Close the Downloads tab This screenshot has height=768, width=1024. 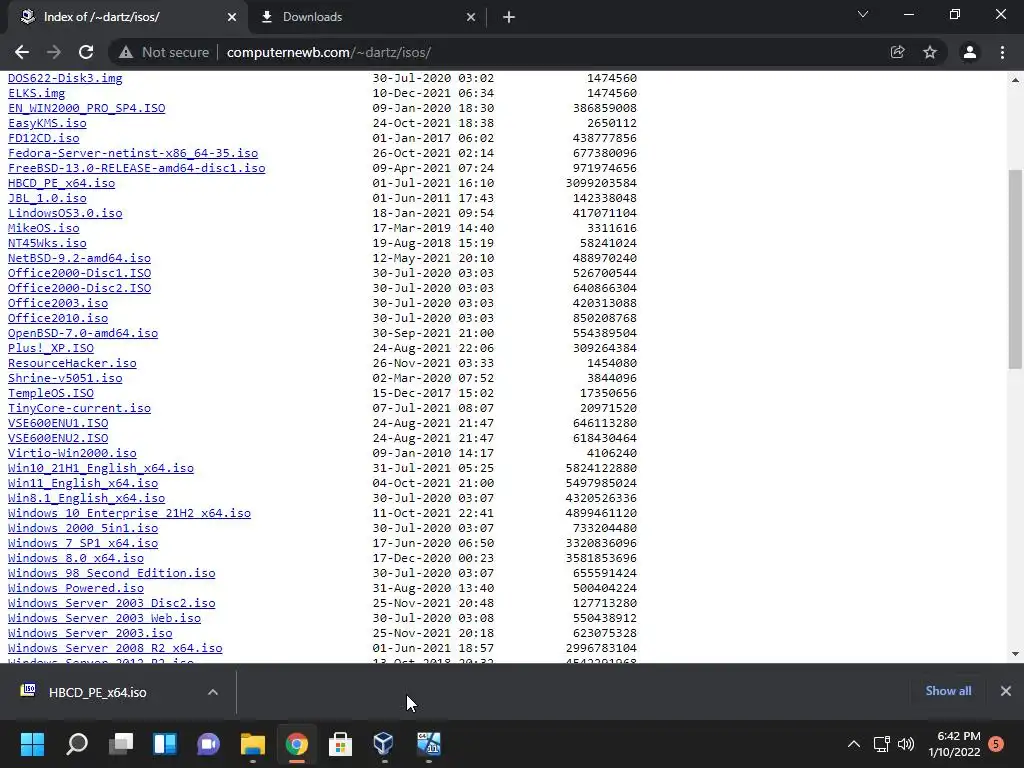[x=471, y=18]
